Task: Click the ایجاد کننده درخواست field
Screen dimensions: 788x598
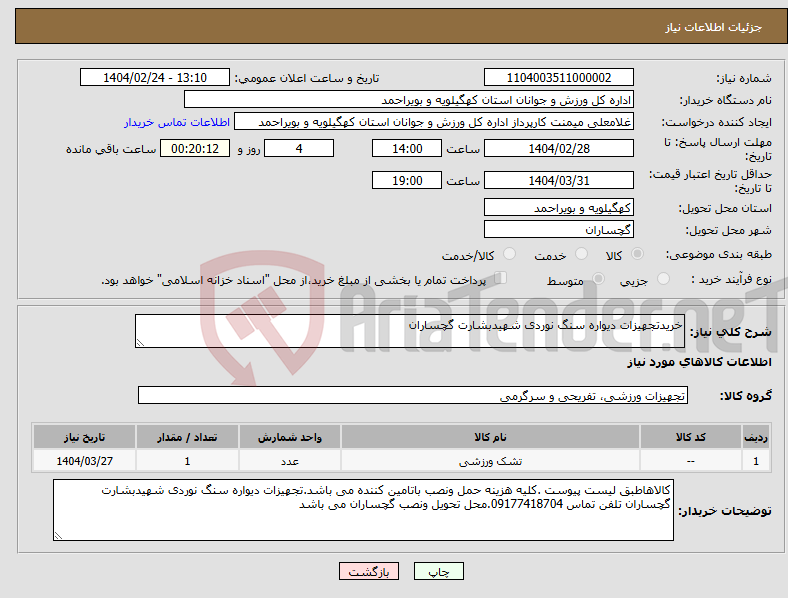Action: (434, 122)
